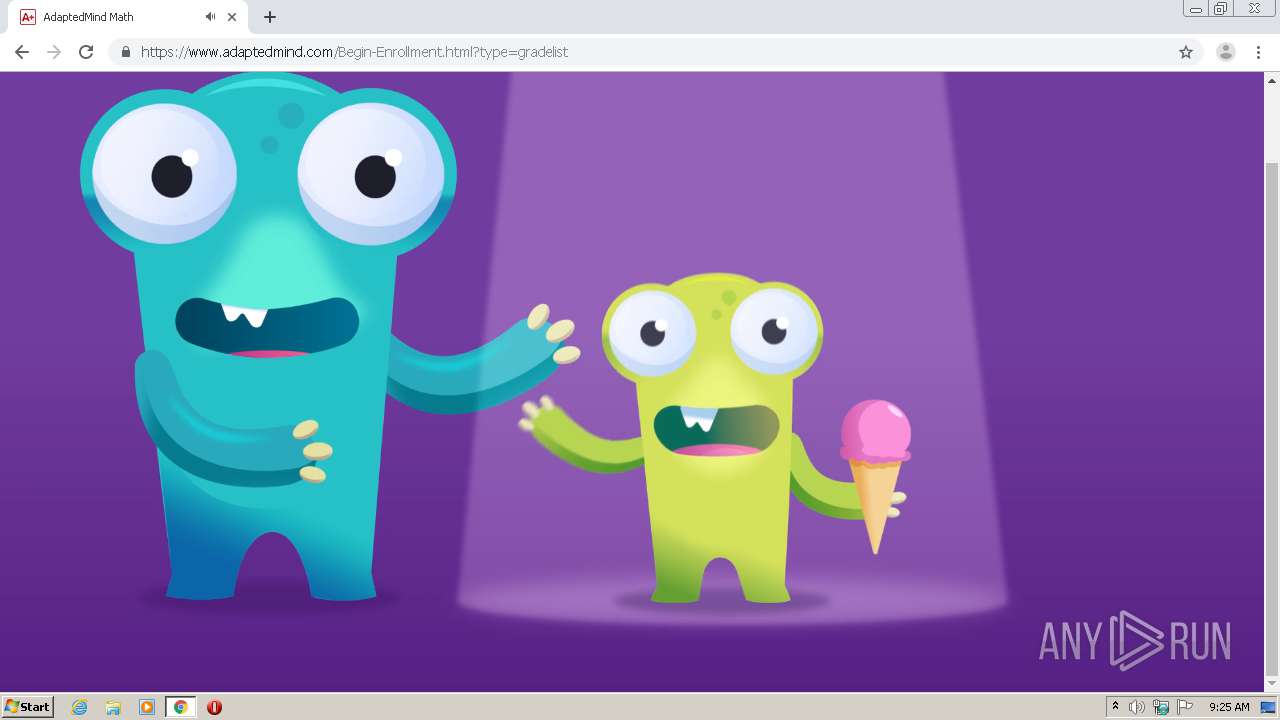Mute the tab audio speaker icon

[x=210, y=17]
